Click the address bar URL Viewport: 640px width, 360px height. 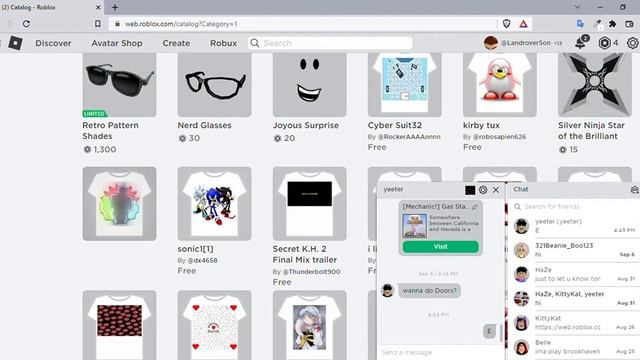[x=181, y=24]
